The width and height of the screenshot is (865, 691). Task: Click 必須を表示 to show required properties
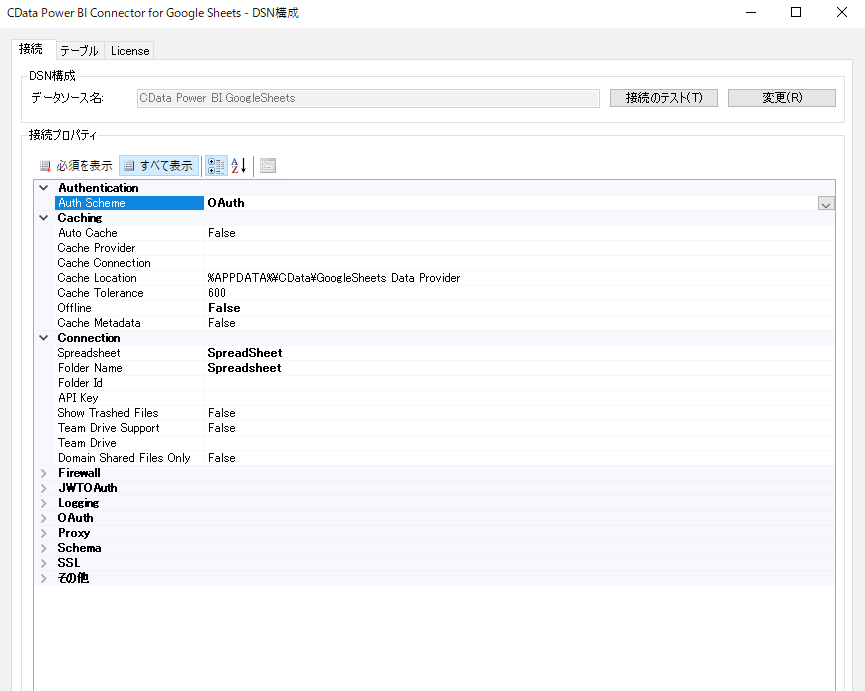pyautogui.click(x=76, y=165)
